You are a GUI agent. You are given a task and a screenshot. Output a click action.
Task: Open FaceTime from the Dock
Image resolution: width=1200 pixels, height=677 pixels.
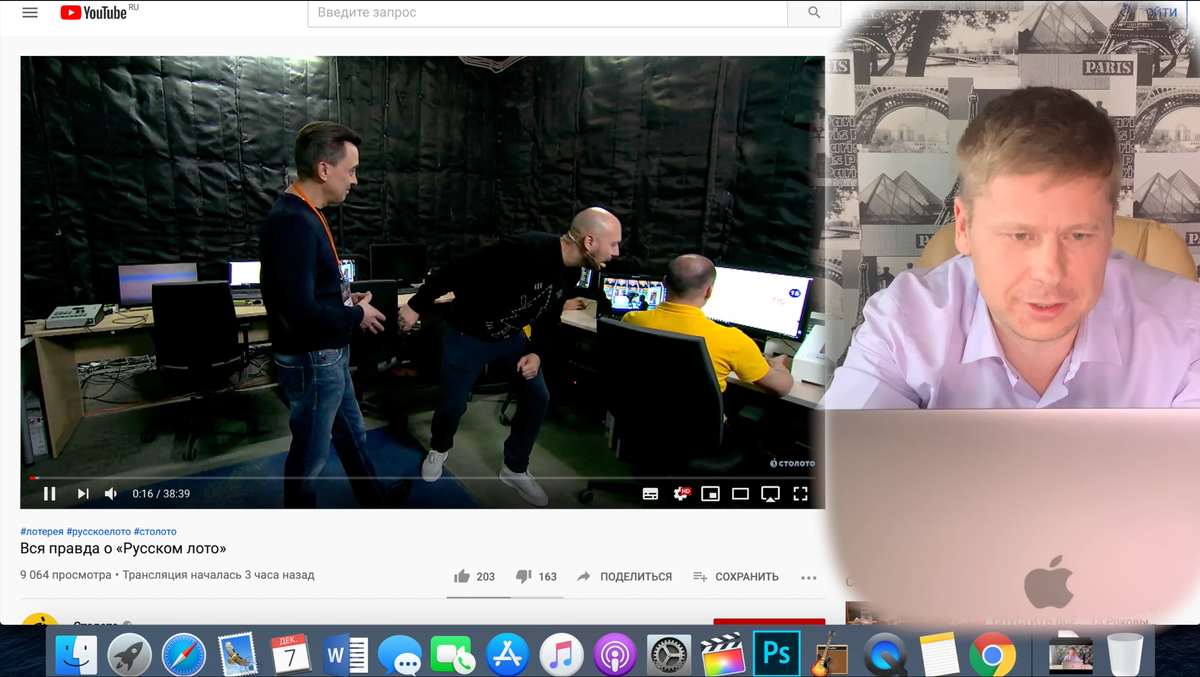tap(453, 655)
